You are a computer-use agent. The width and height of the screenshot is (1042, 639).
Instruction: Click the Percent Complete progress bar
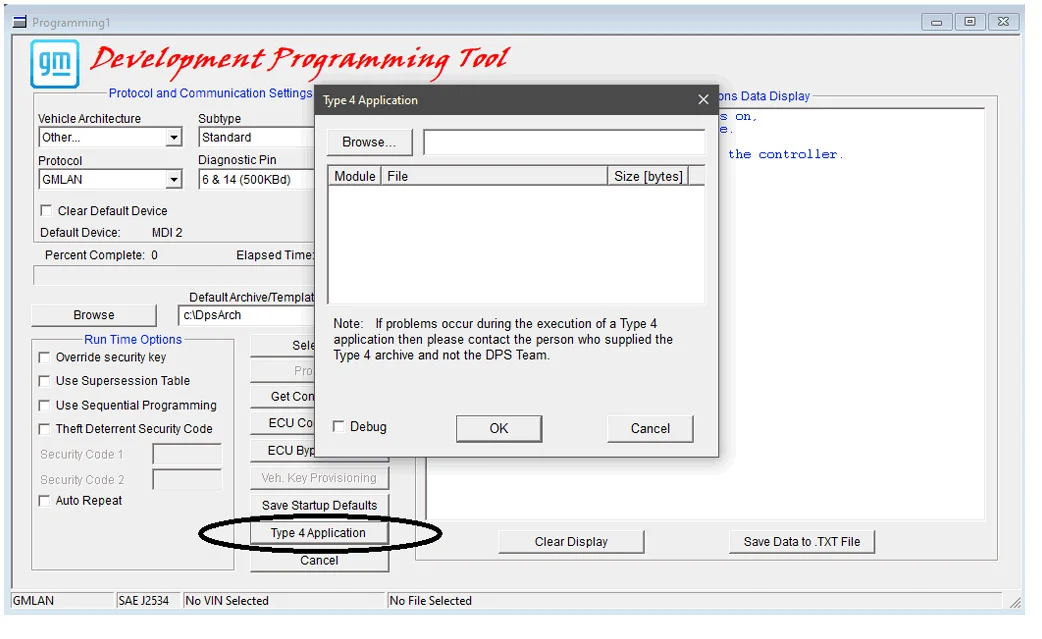coord(174,276)
